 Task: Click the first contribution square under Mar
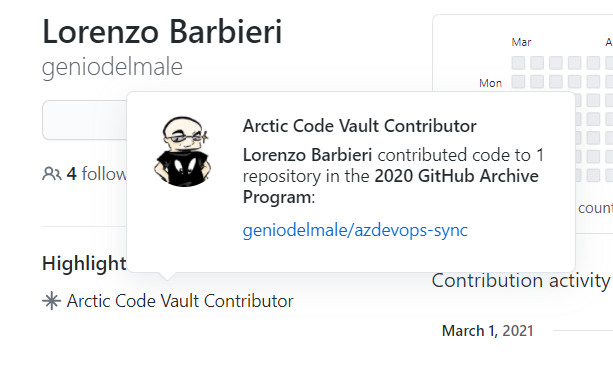click(518, 63)
